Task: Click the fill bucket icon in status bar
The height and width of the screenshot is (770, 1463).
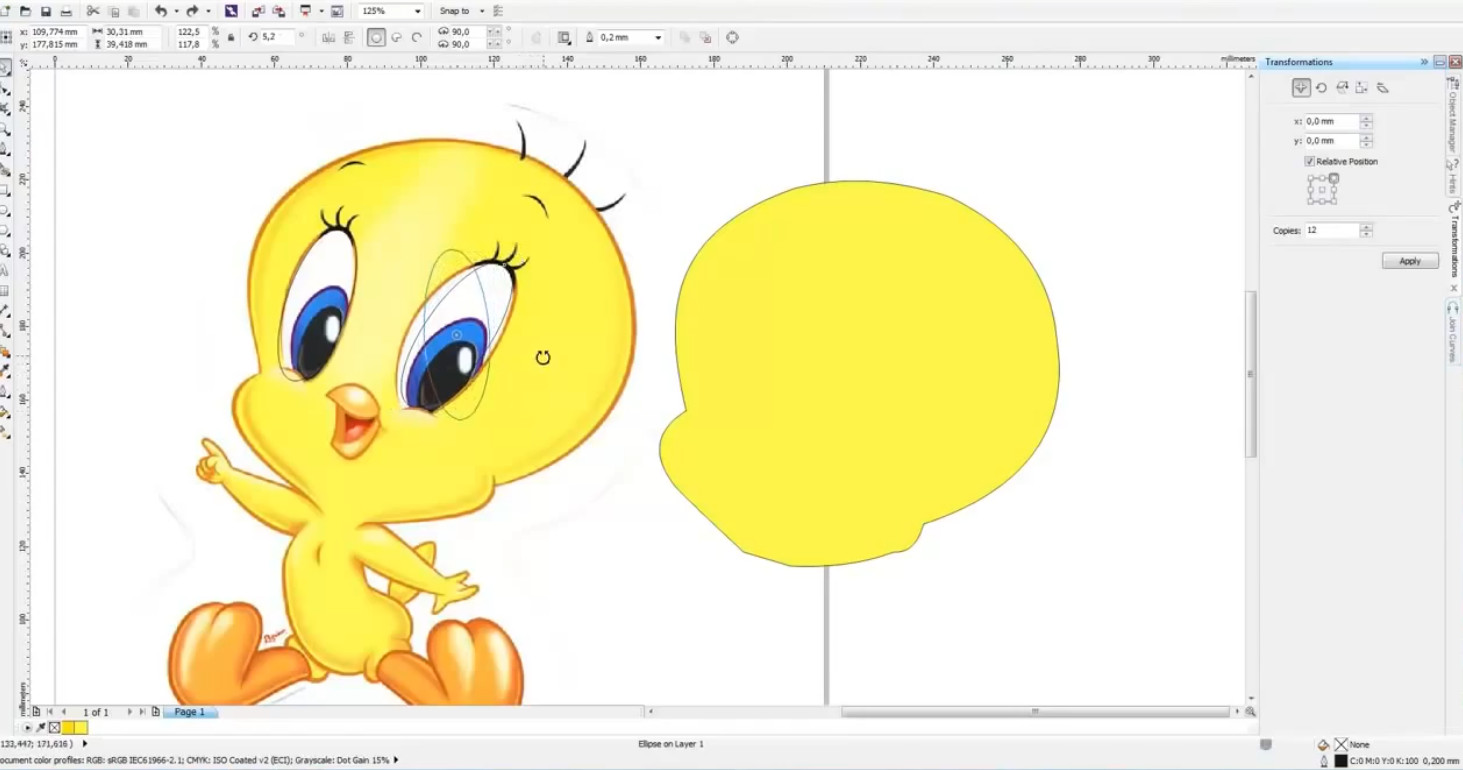Action: tap(1324, 745)
